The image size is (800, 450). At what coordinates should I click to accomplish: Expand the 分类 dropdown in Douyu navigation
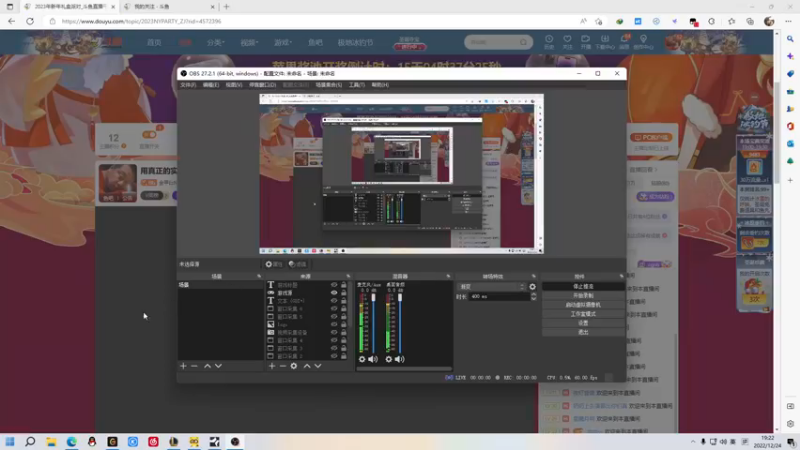coord(215,43)
